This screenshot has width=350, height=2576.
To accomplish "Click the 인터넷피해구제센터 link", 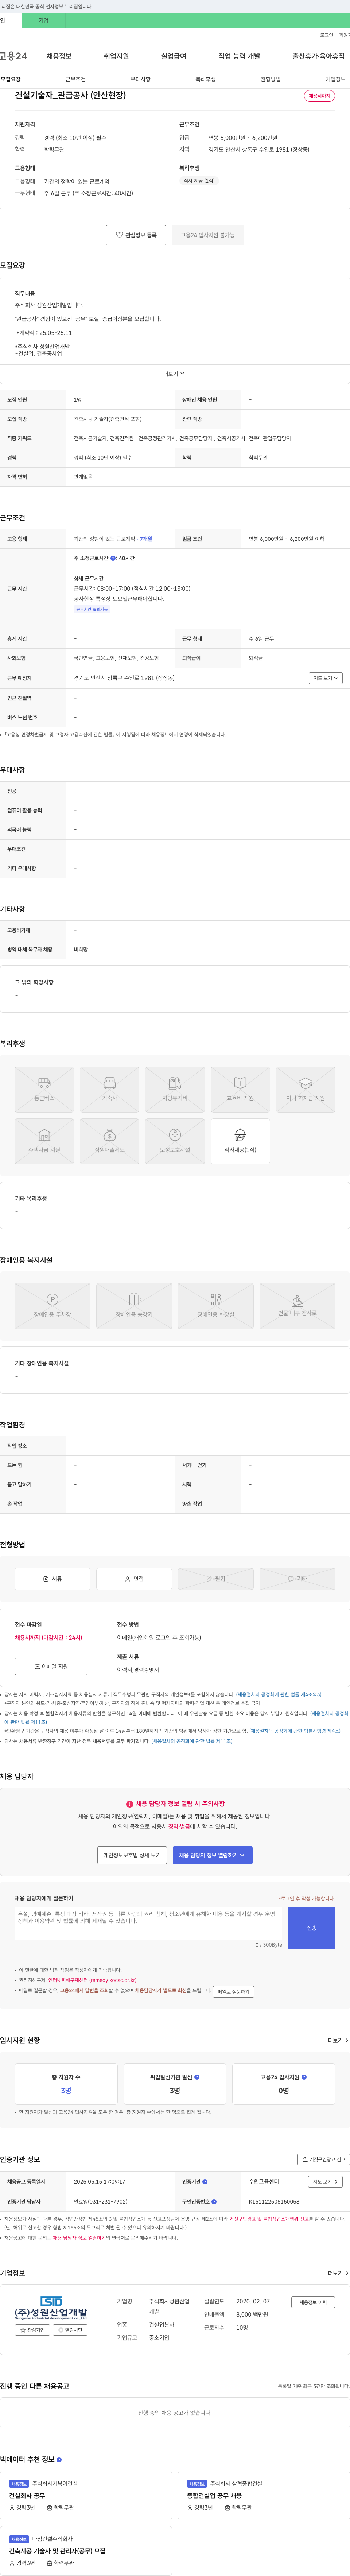I will pos(92,1980).
